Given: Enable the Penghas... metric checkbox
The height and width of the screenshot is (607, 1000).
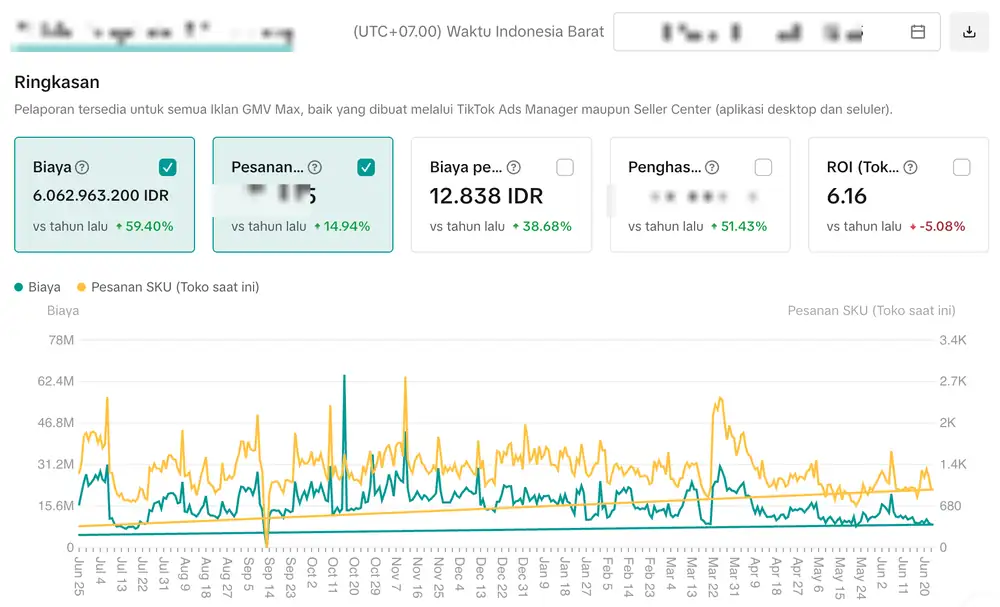Looking at the screenshot, I should (x=763, y=168).
